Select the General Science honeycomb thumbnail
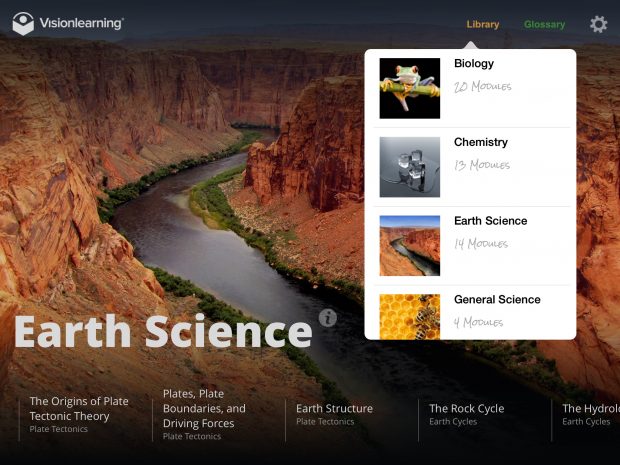The height and width of the screenshot is (465, 620). click(x=410, y=317)
